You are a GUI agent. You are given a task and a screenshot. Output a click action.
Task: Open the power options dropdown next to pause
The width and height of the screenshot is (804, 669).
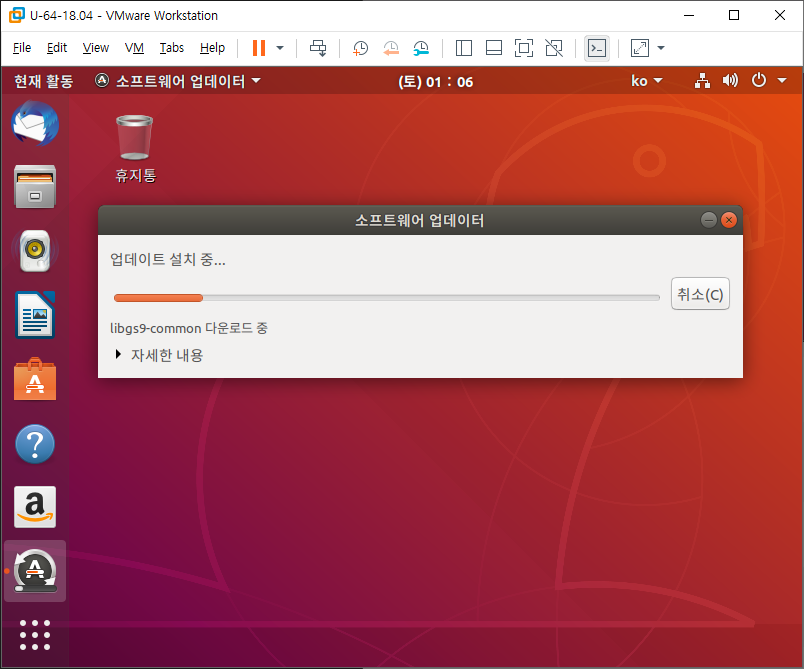click(280, 48)
